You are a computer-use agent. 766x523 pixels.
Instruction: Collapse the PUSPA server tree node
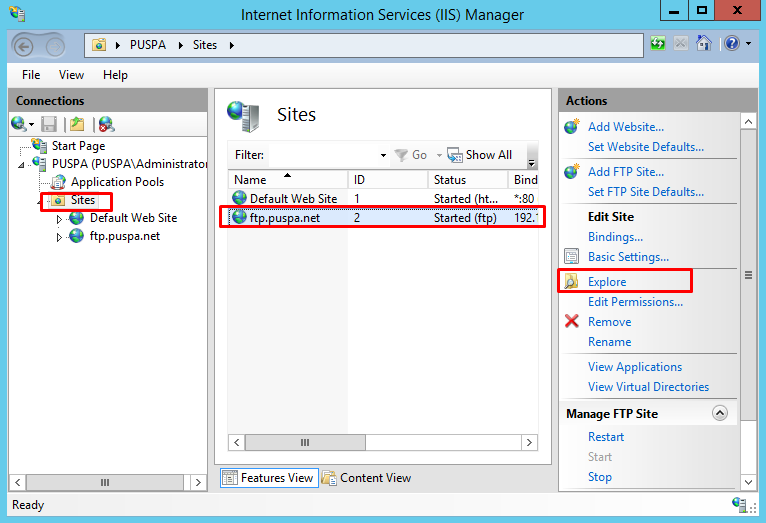(x=21, y=166)
